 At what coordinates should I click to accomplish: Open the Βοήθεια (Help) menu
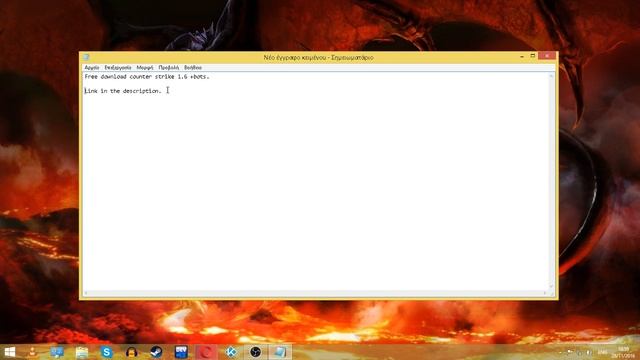tap(193, 67)
